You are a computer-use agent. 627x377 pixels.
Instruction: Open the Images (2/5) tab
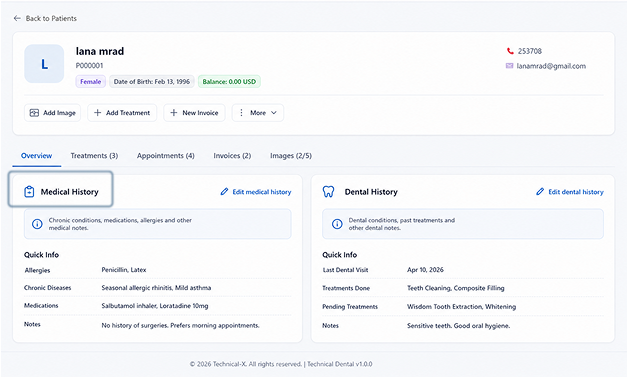coord(291,156)
